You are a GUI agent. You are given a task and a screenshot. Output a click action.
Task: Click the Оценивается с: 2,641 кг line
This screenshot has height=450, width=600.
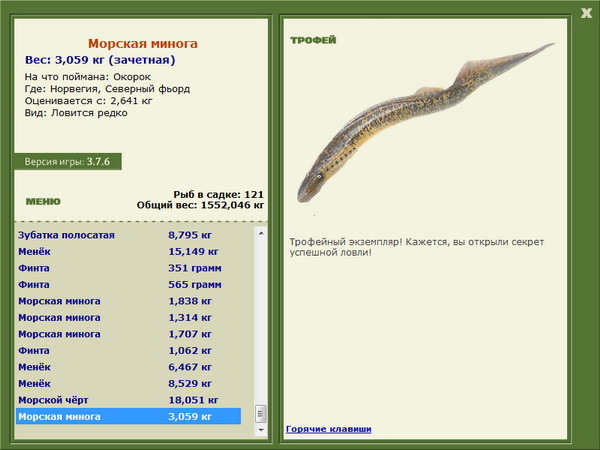[x=88, y=101]
